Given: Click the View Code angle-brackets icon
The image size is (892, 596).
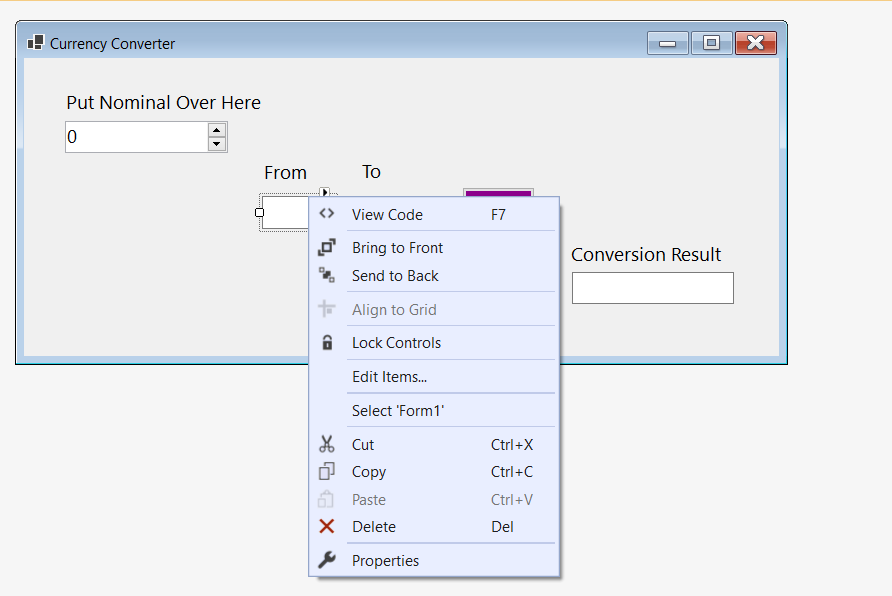Looking at the screenshot, I should point(327,214).
